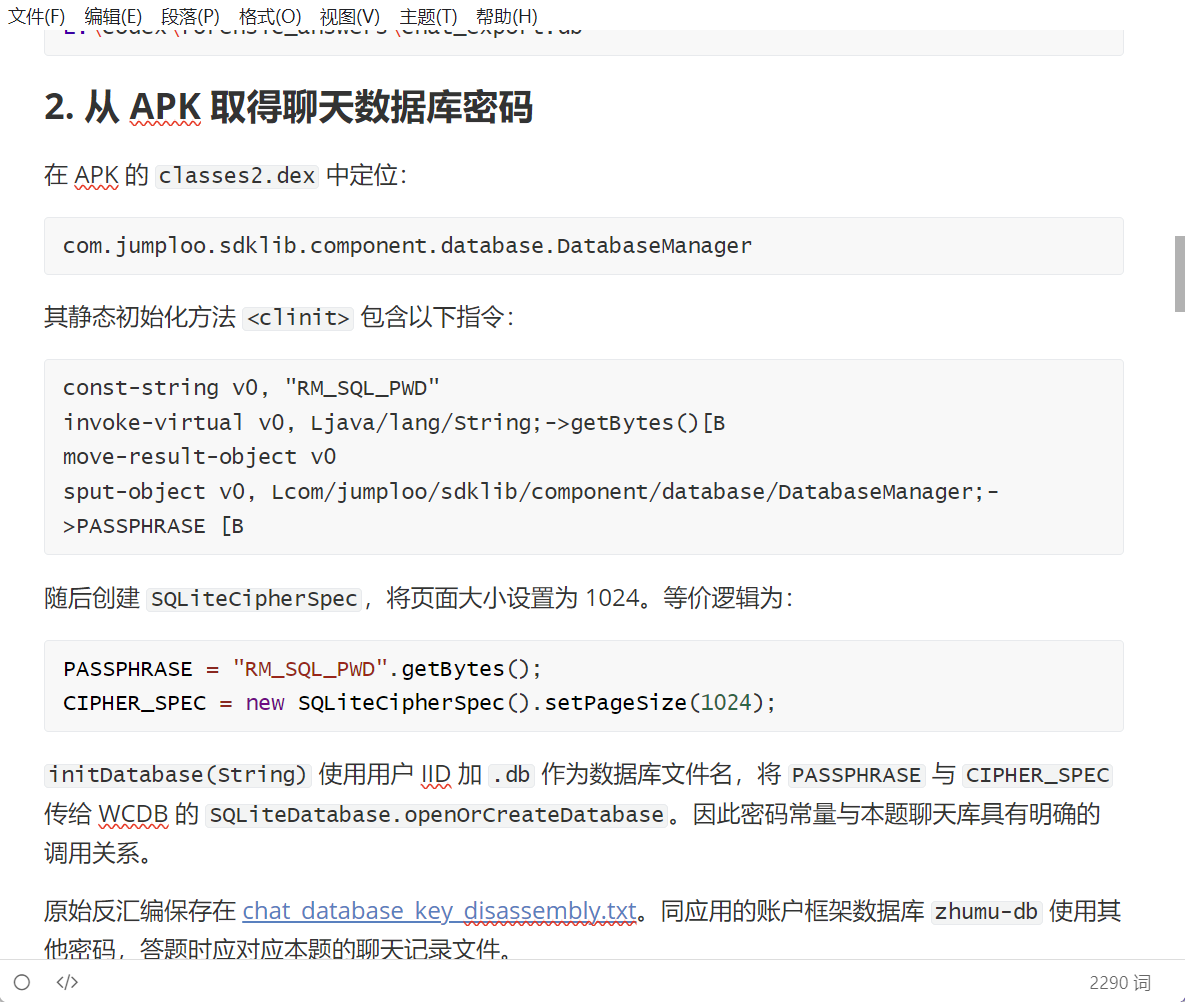
Task: Open the 文件(F) menu
Action: pyautogui.click(x=36, y=16)
